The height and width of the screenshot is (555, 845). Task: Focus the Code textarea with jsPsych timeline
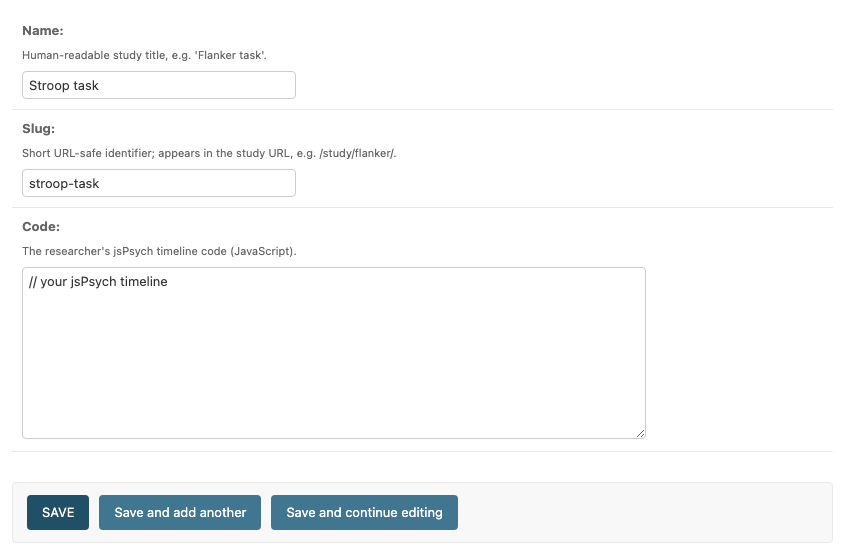334,353
